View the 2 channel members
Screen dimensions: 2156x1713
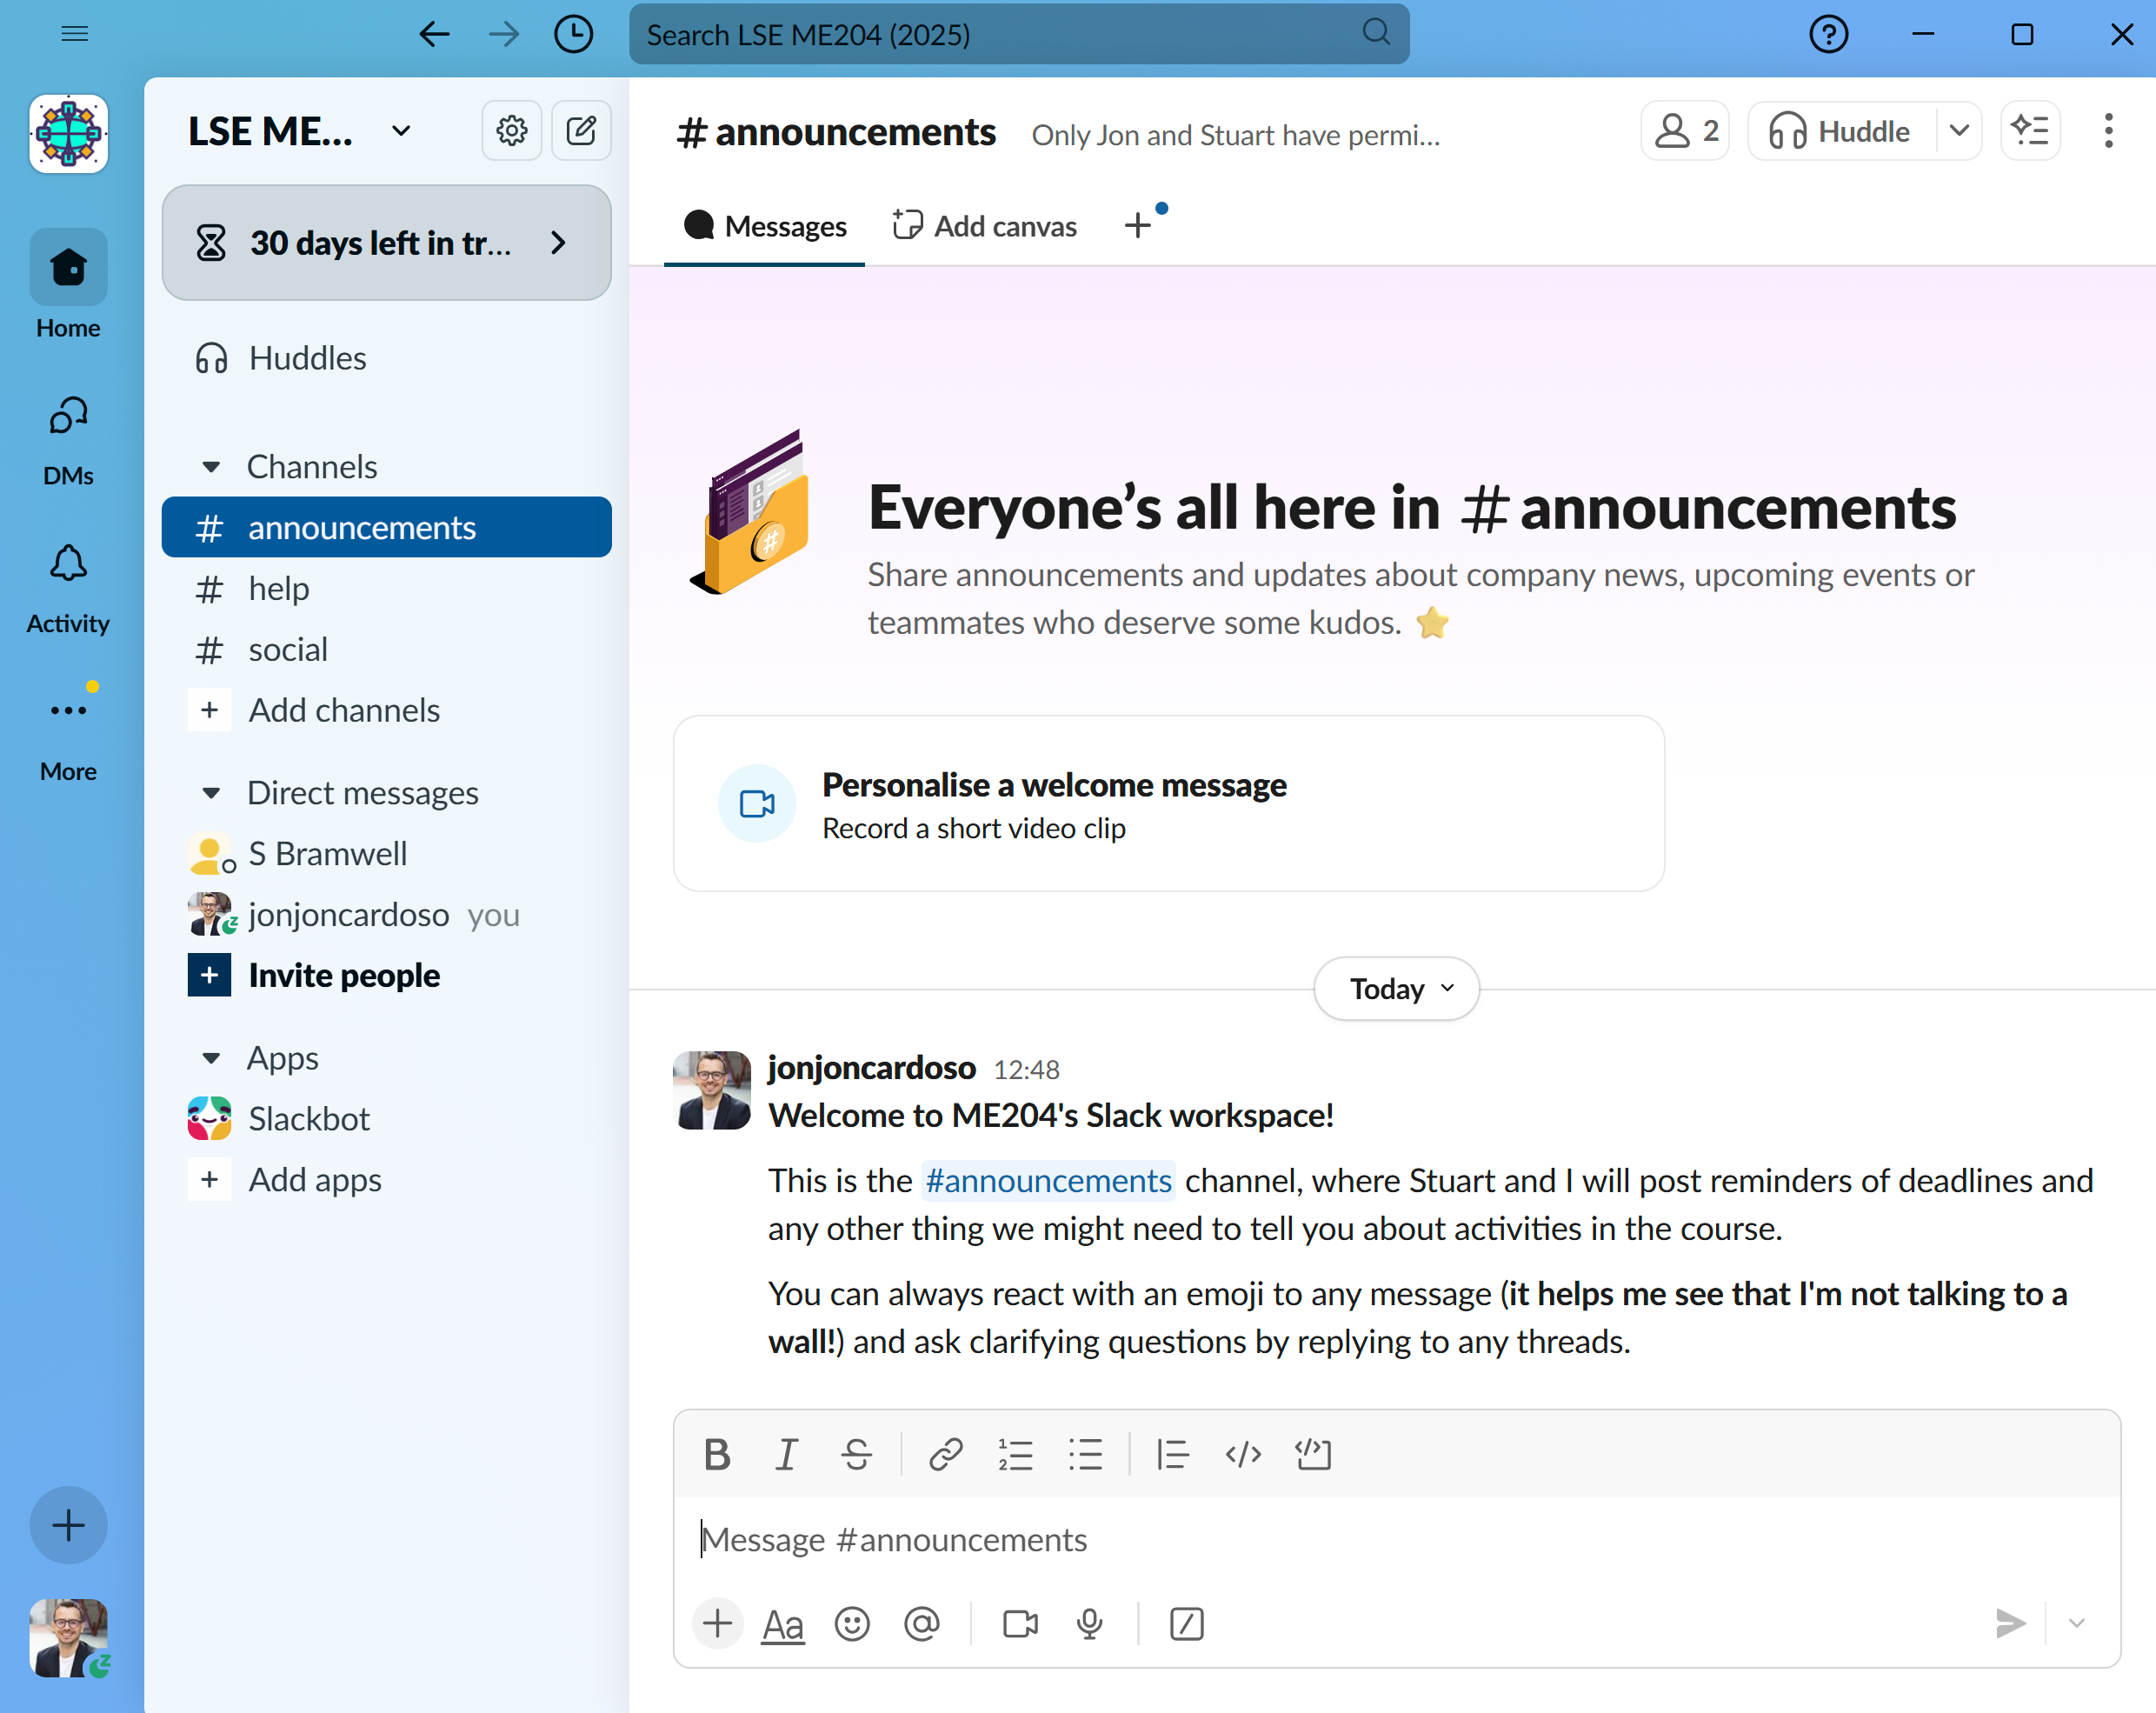point(1685,131)
